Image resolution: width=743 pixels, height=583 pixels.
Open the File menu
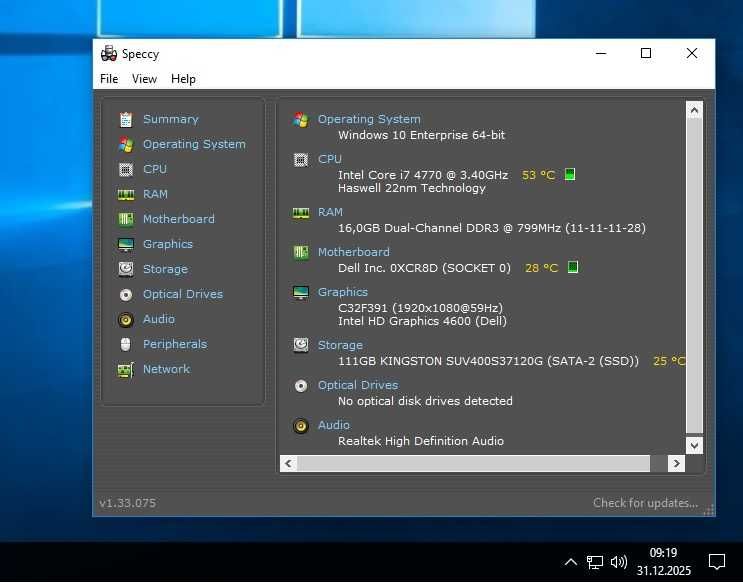109,79
